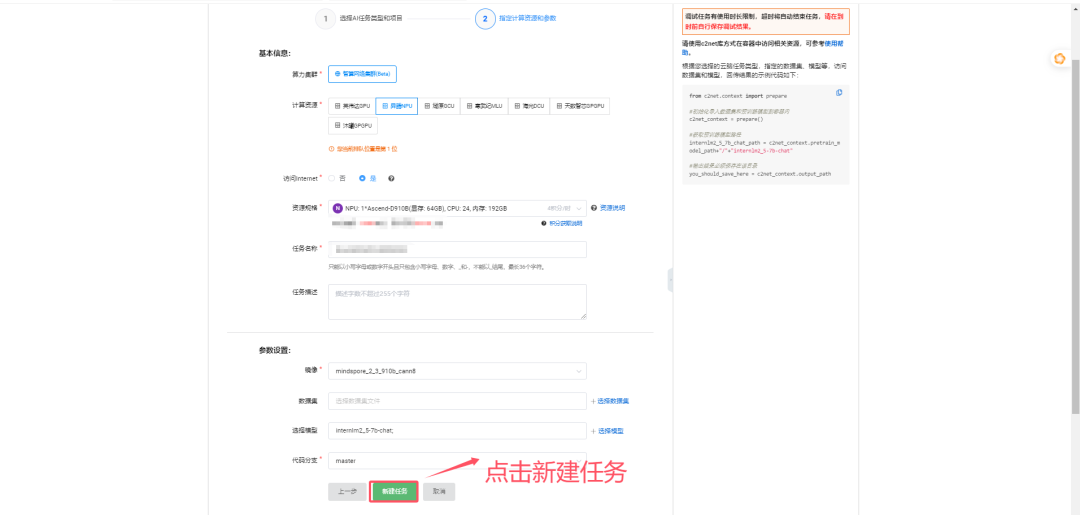Click the 选择模型 link
This screenshot has width=1080, height=515.
click(610, 431)
